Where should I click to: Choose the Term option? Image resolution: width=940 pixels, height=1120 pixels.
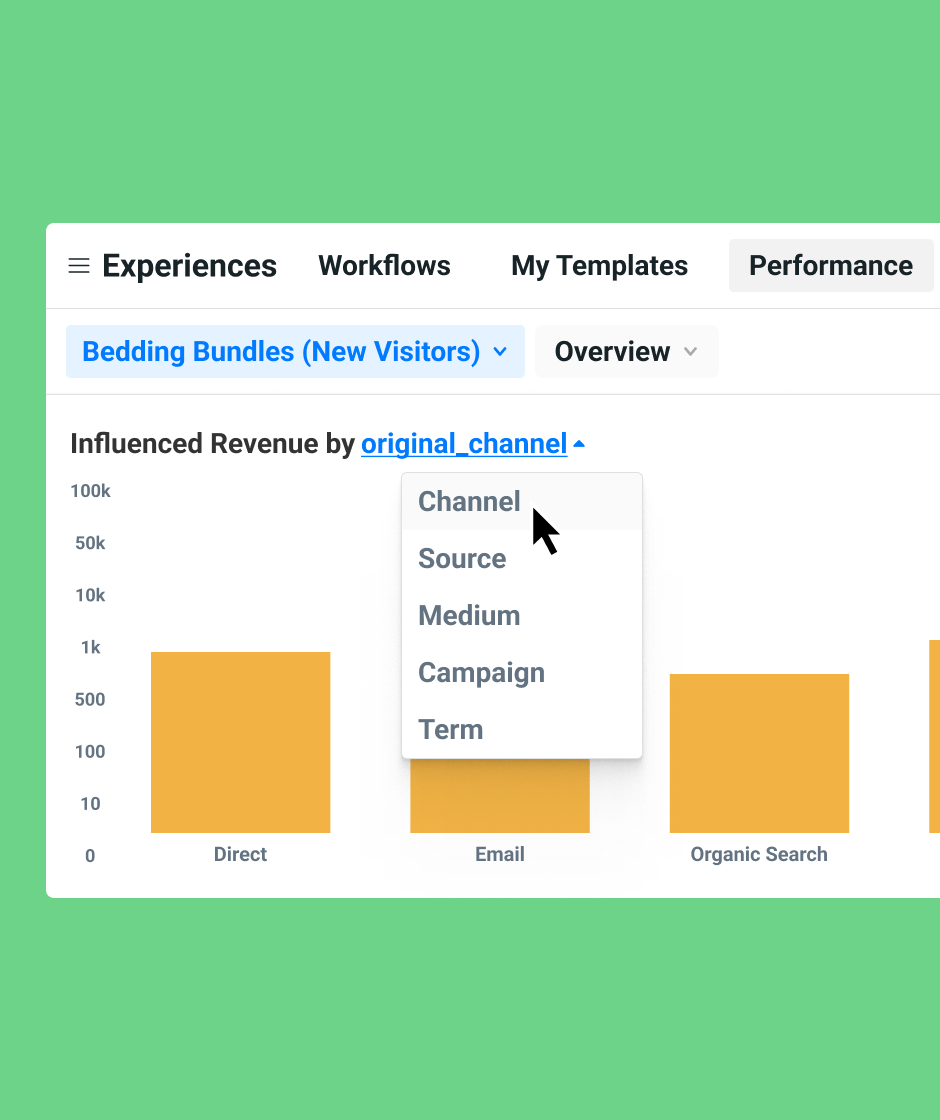tap(451, 729)
